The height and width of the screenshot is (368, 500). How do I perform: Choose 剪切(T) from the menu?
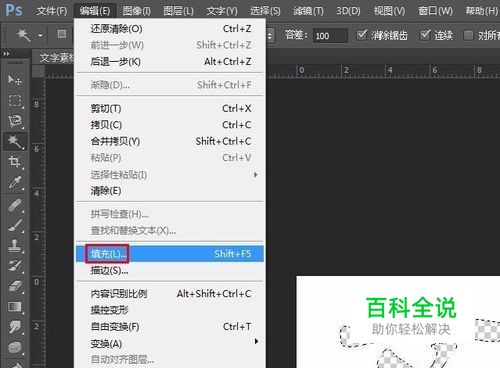(170, 108)
